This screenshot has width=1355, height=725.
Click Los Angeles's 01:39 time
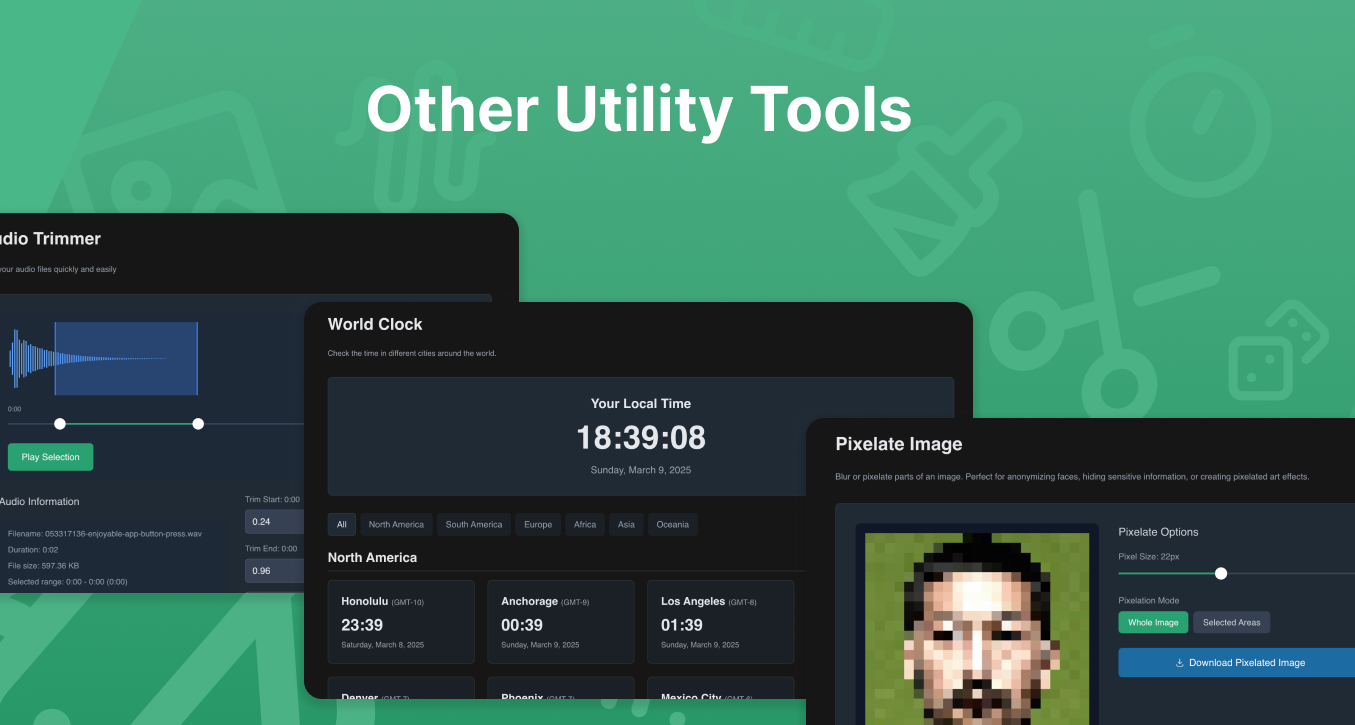[682, 625]
